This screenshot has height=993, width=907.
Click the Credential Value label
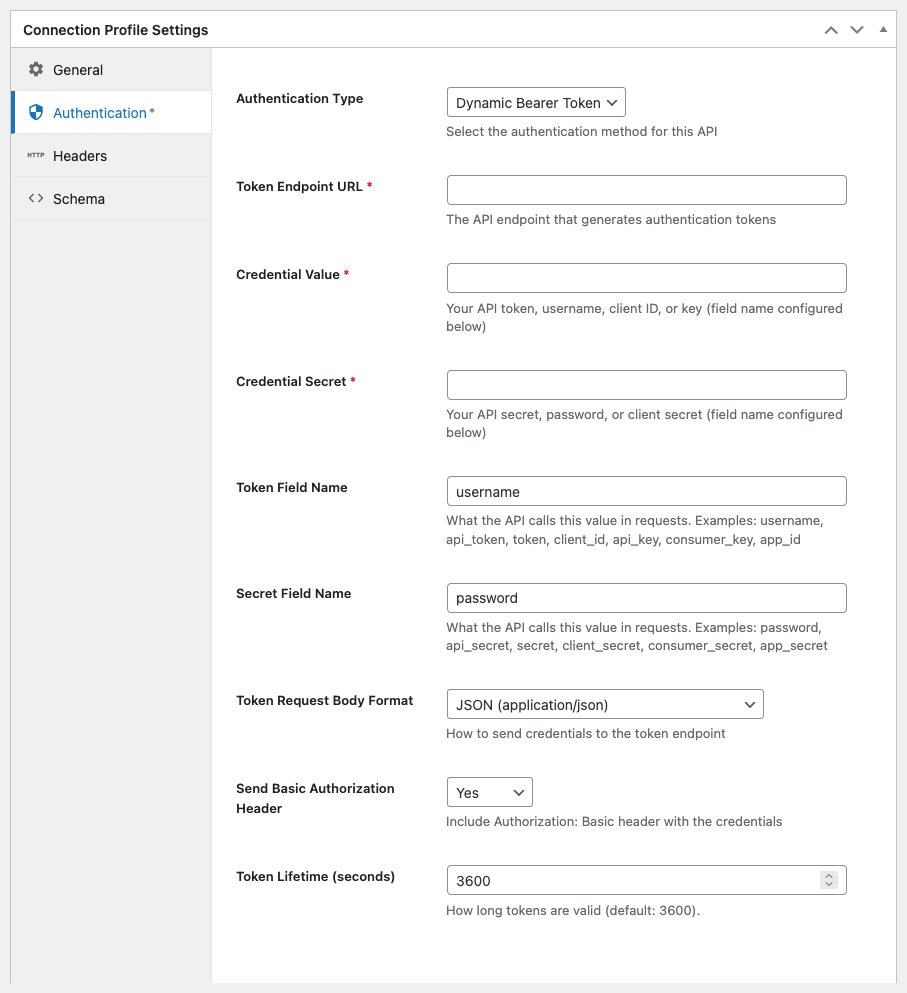293,274
